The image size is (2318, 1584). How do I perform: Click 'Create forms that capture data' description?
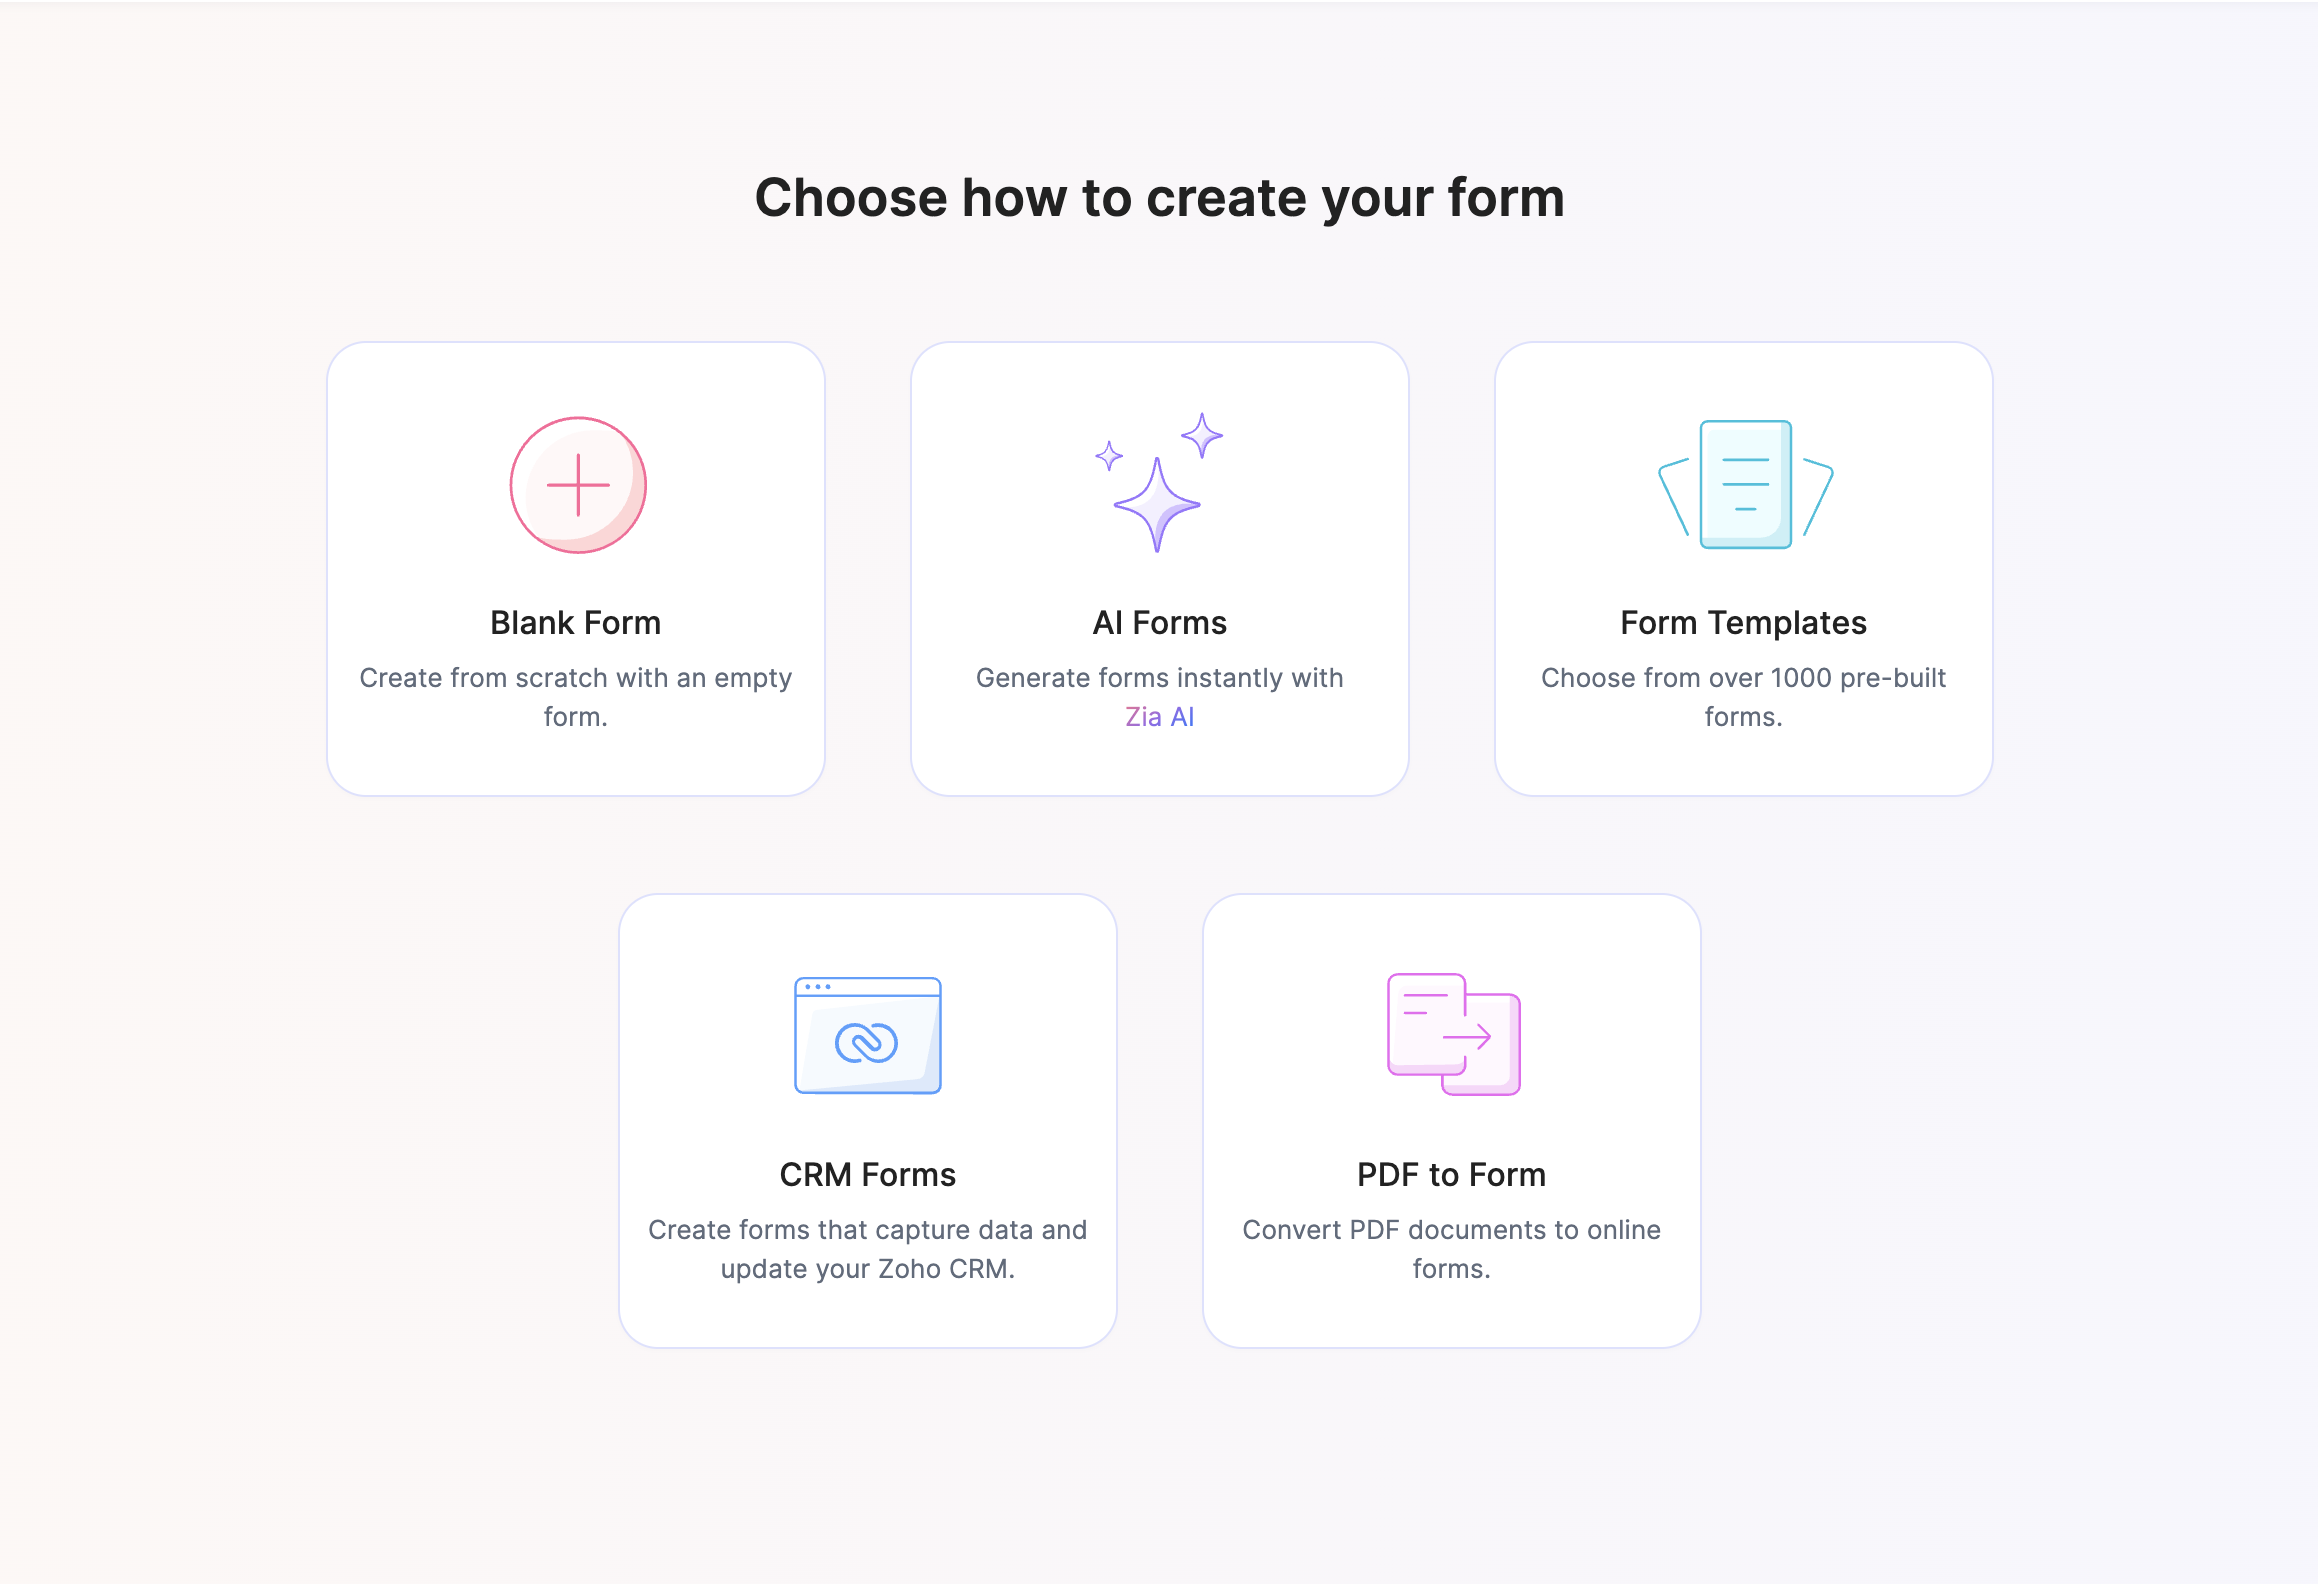(x=867, y=1249)
